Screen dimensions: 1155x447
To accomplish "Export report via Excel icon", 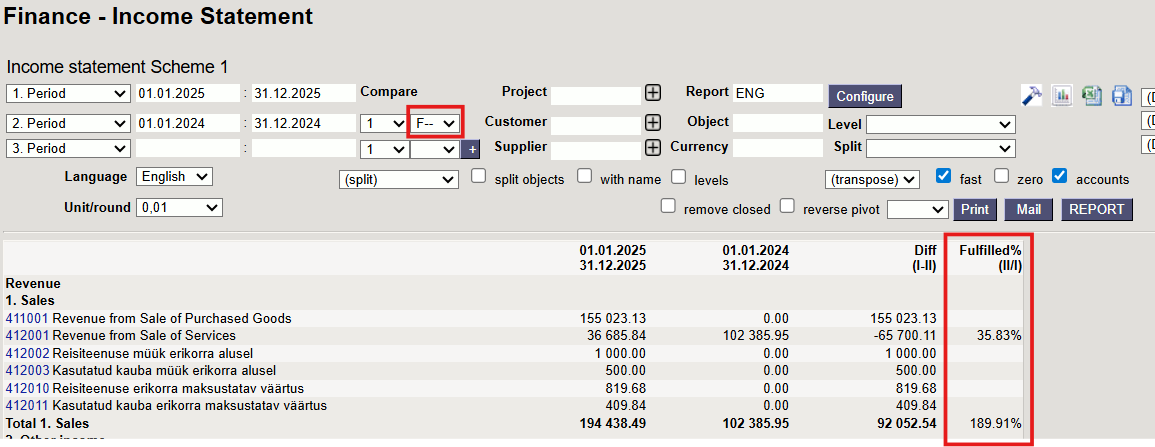I will tap(1092, 95).
